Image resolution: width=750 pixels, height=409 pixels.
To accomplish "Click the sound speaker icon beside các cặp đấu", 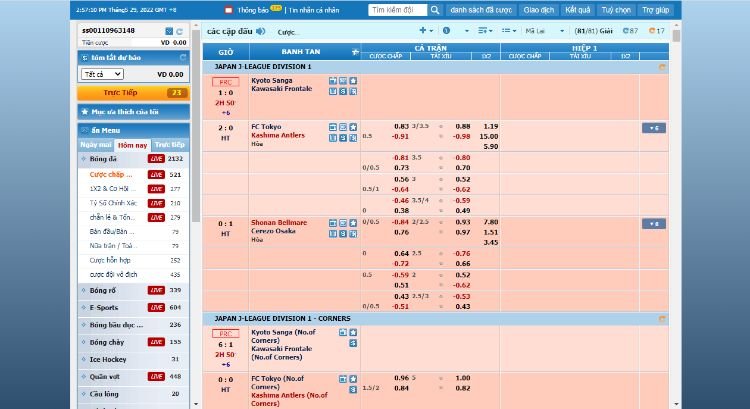I will (260, 31).
